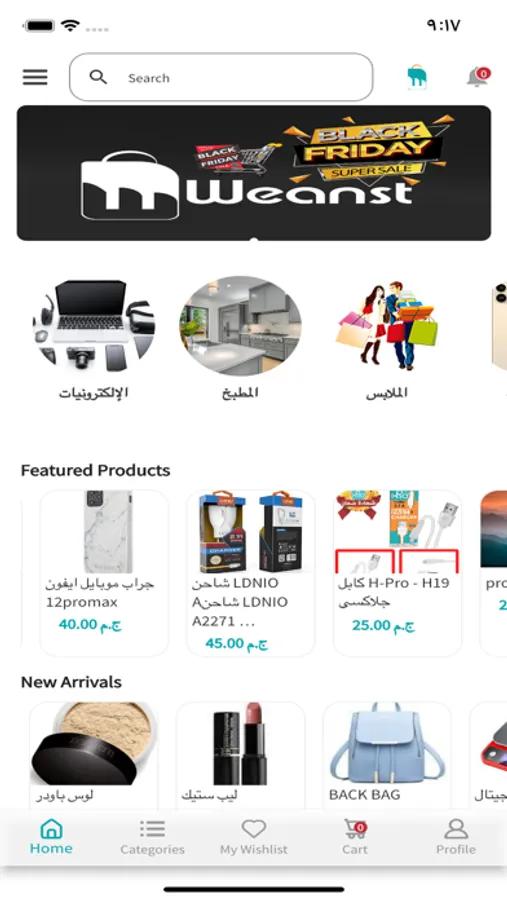Open the teal shopping bag icon
This screenshot has width=507, height=900.
(417, 77)
